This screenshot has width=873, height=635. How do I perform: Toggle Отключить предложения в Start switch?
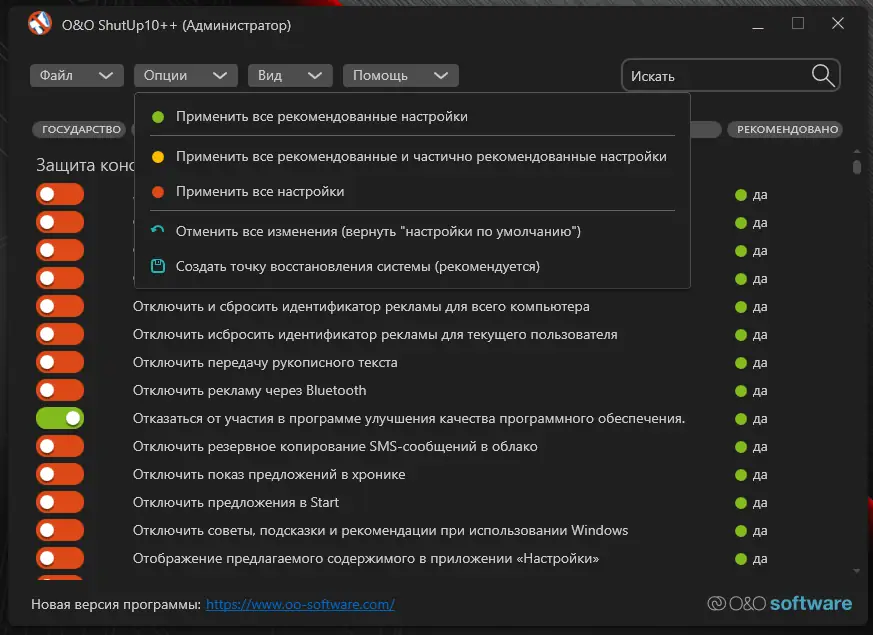60,502
